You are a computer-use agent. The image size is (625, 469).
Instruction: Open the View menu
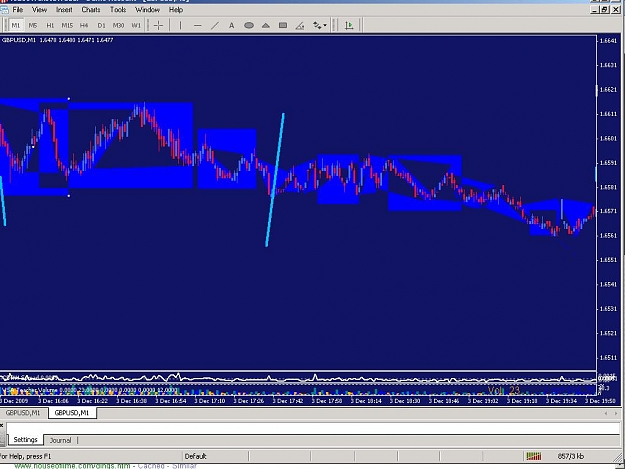click(39, 10)
